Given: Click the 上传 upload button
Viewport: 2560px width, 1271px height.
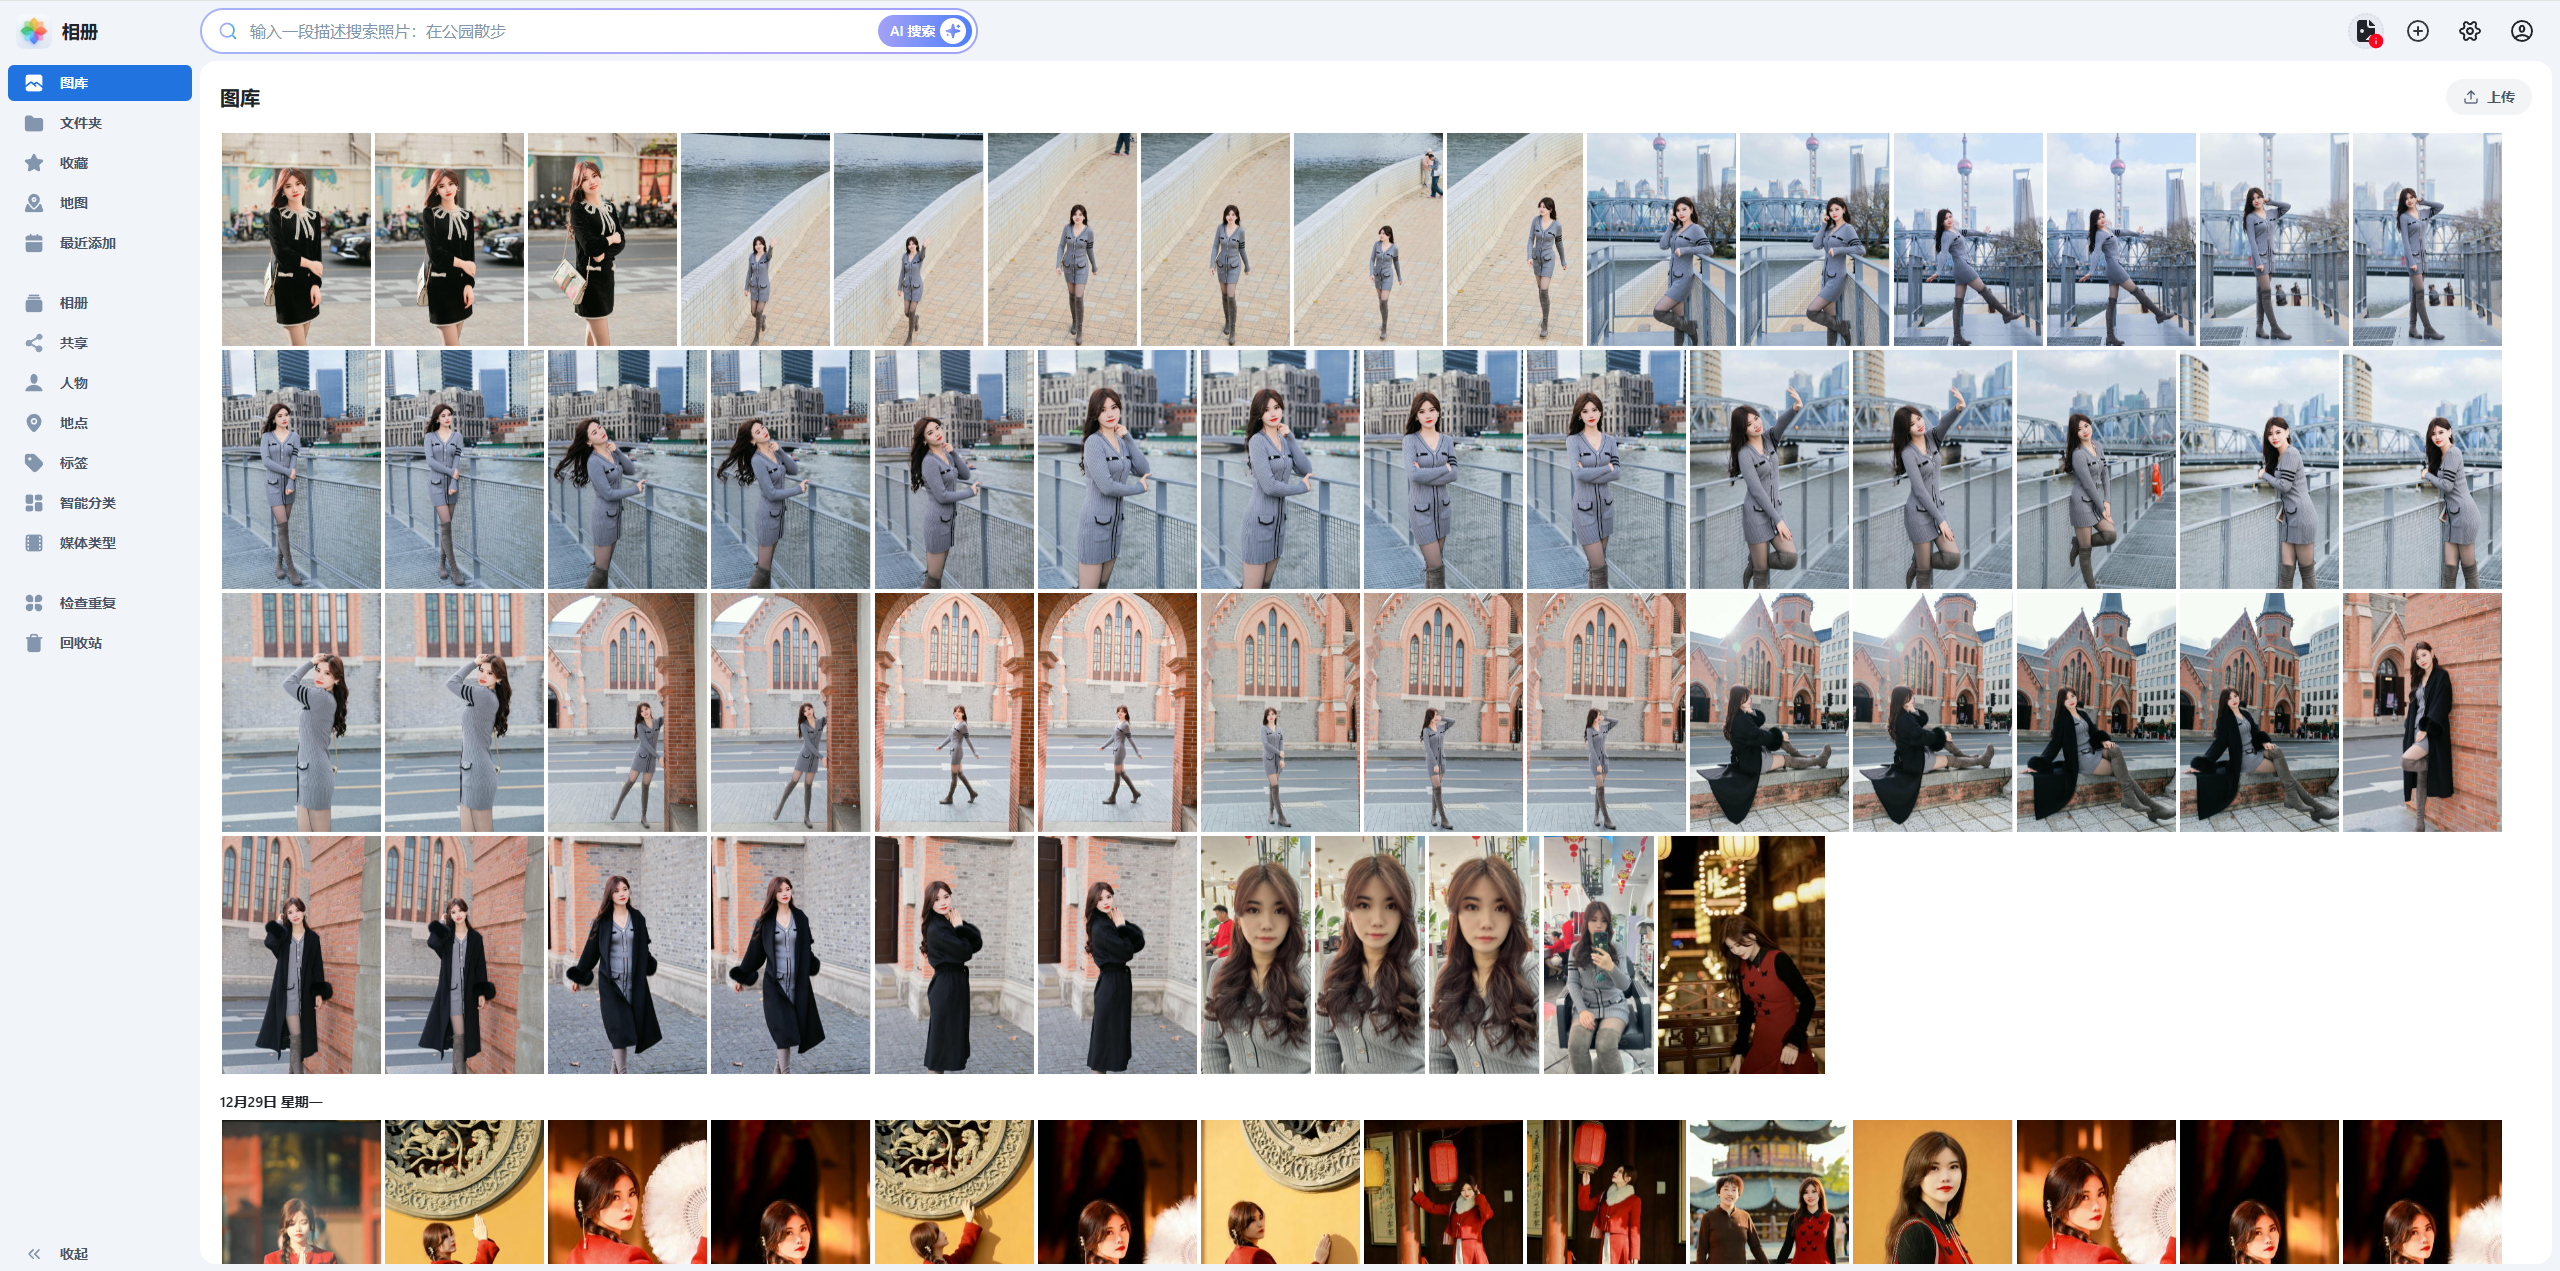Looking at the screenshot, I should click(x=2489, y=97).
